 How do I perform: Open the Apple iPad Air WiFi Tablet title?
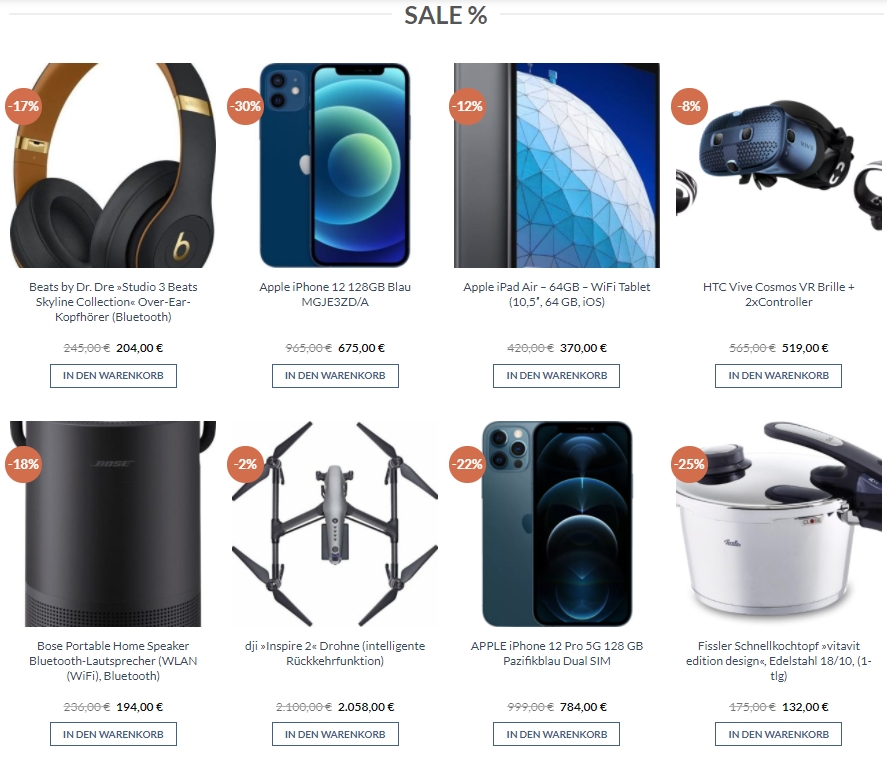tap(557, 294)
